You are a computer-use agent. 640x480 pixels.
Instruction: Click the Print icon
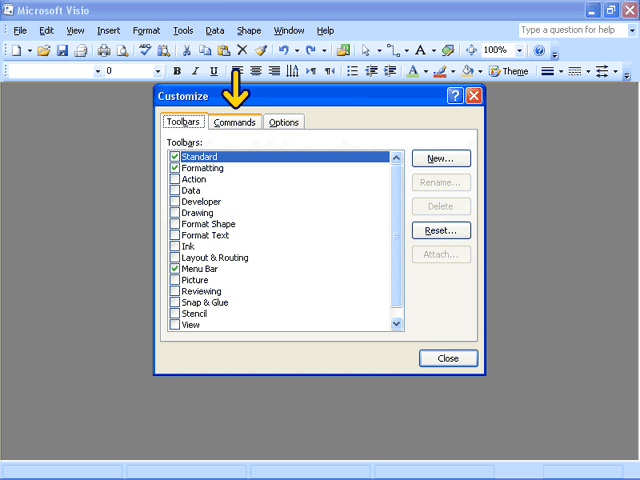point(103,50)
